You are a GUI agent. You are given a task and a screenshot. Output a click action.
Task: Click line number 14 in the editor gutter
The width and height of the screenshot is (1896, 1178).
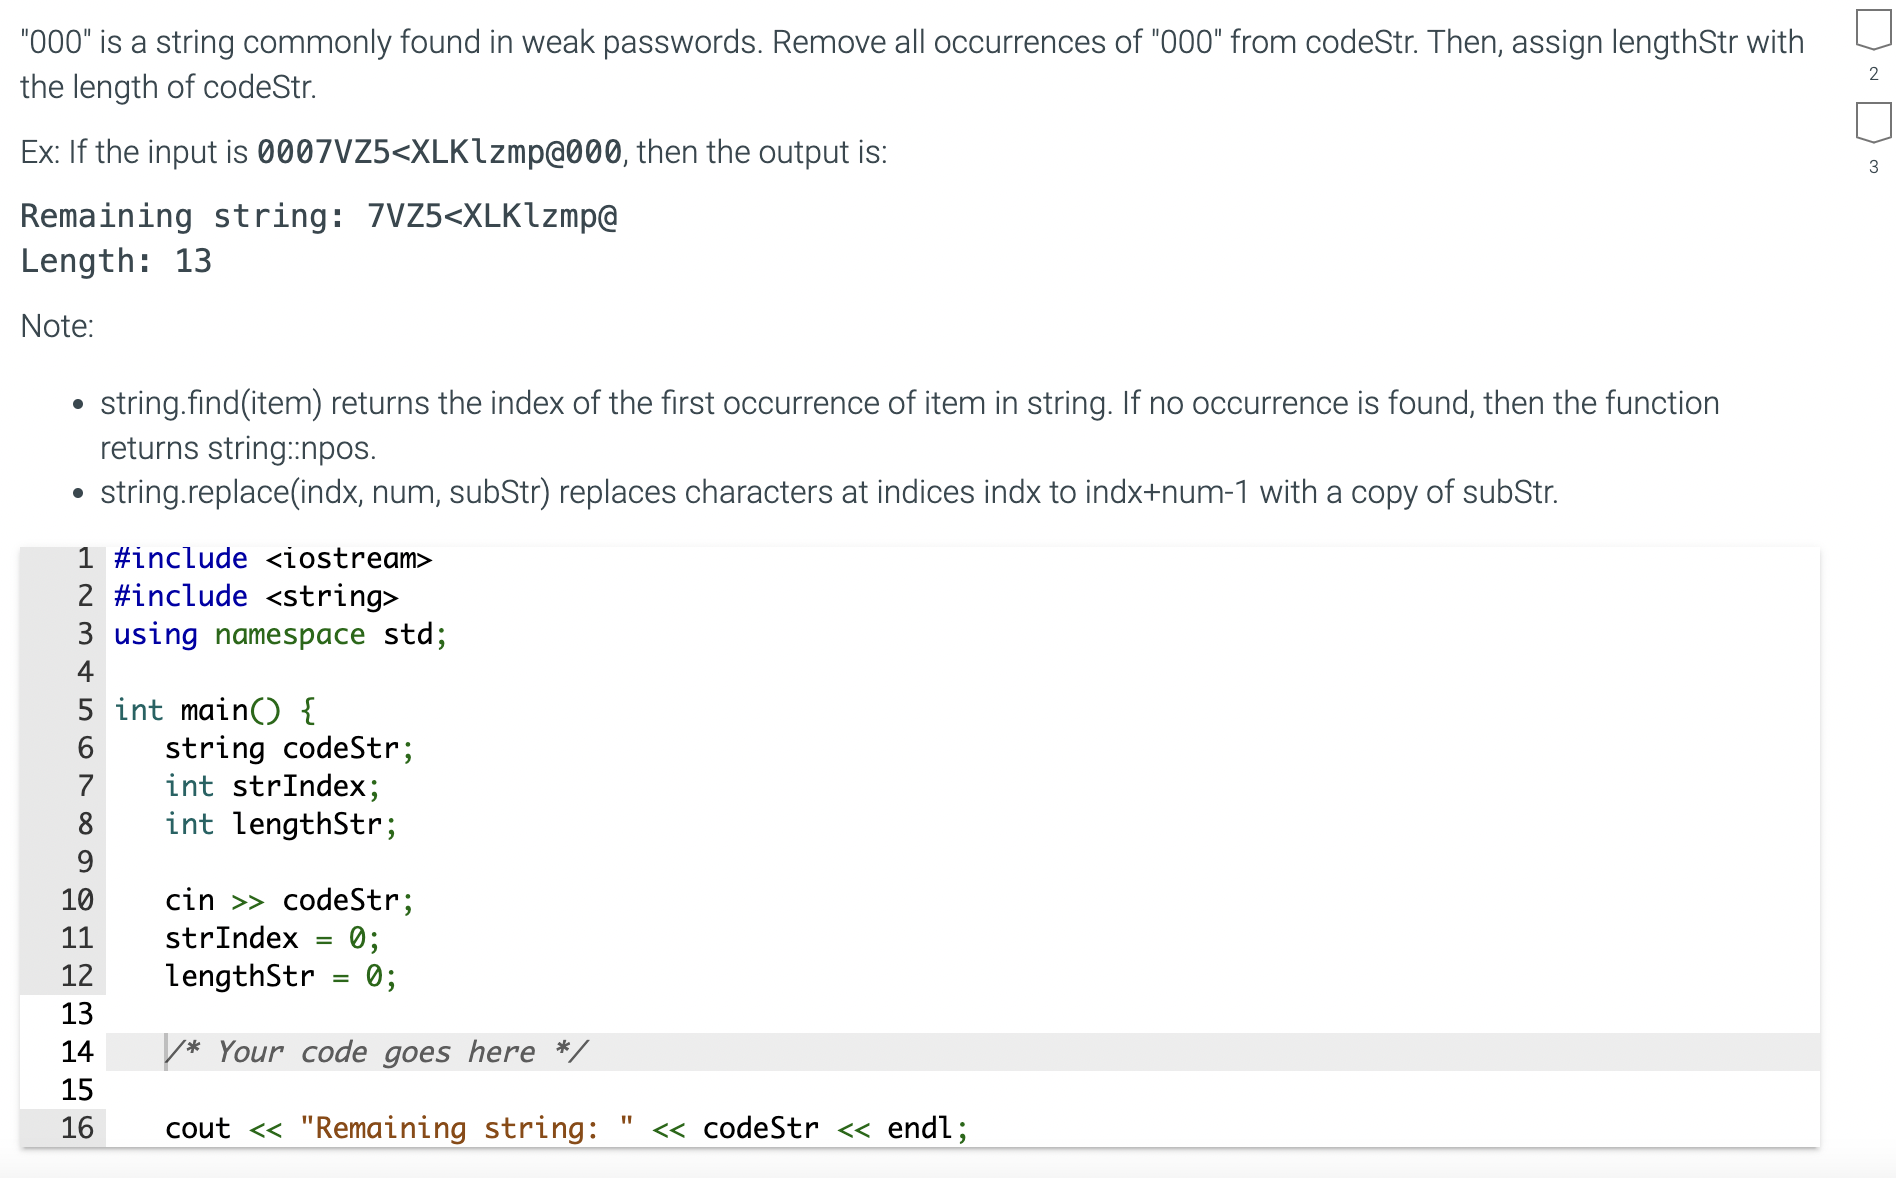[x=76, y=1051]
